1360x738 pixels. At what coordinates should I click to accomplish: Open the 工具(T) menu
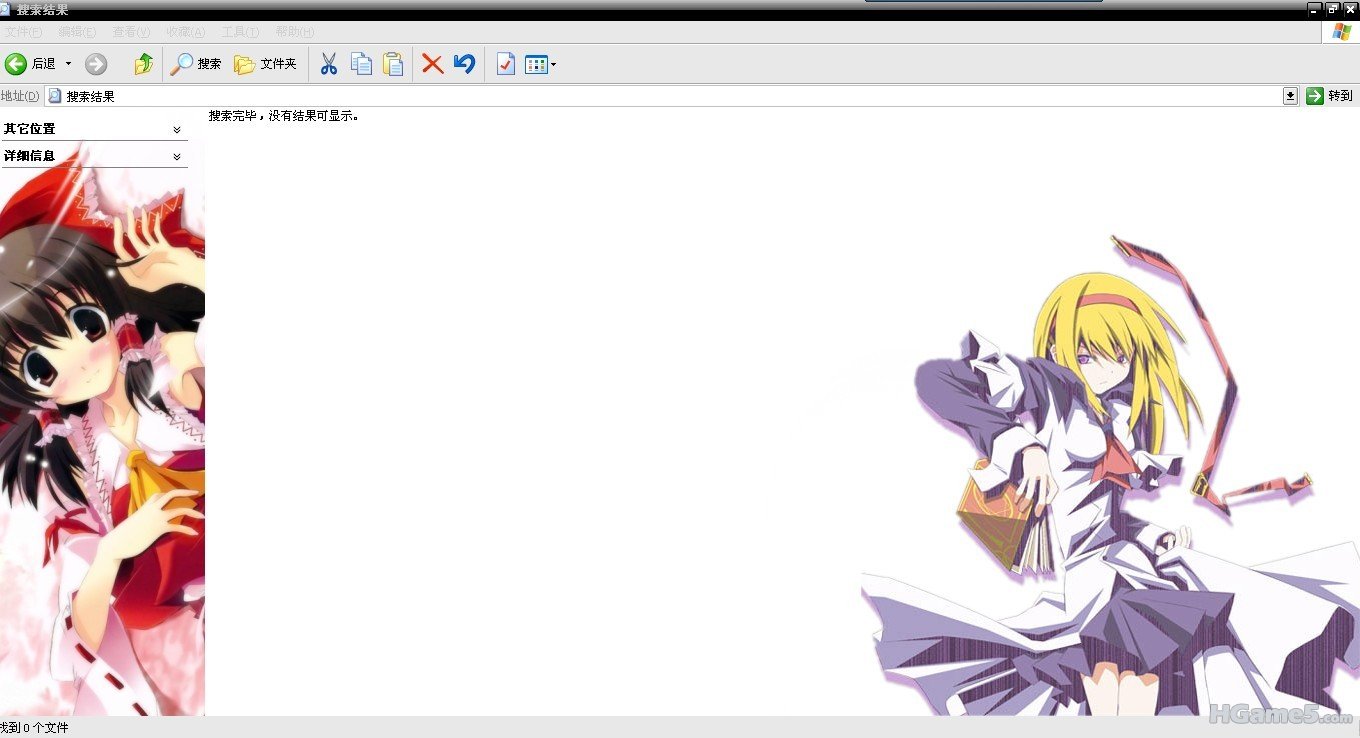click(239, 32)
